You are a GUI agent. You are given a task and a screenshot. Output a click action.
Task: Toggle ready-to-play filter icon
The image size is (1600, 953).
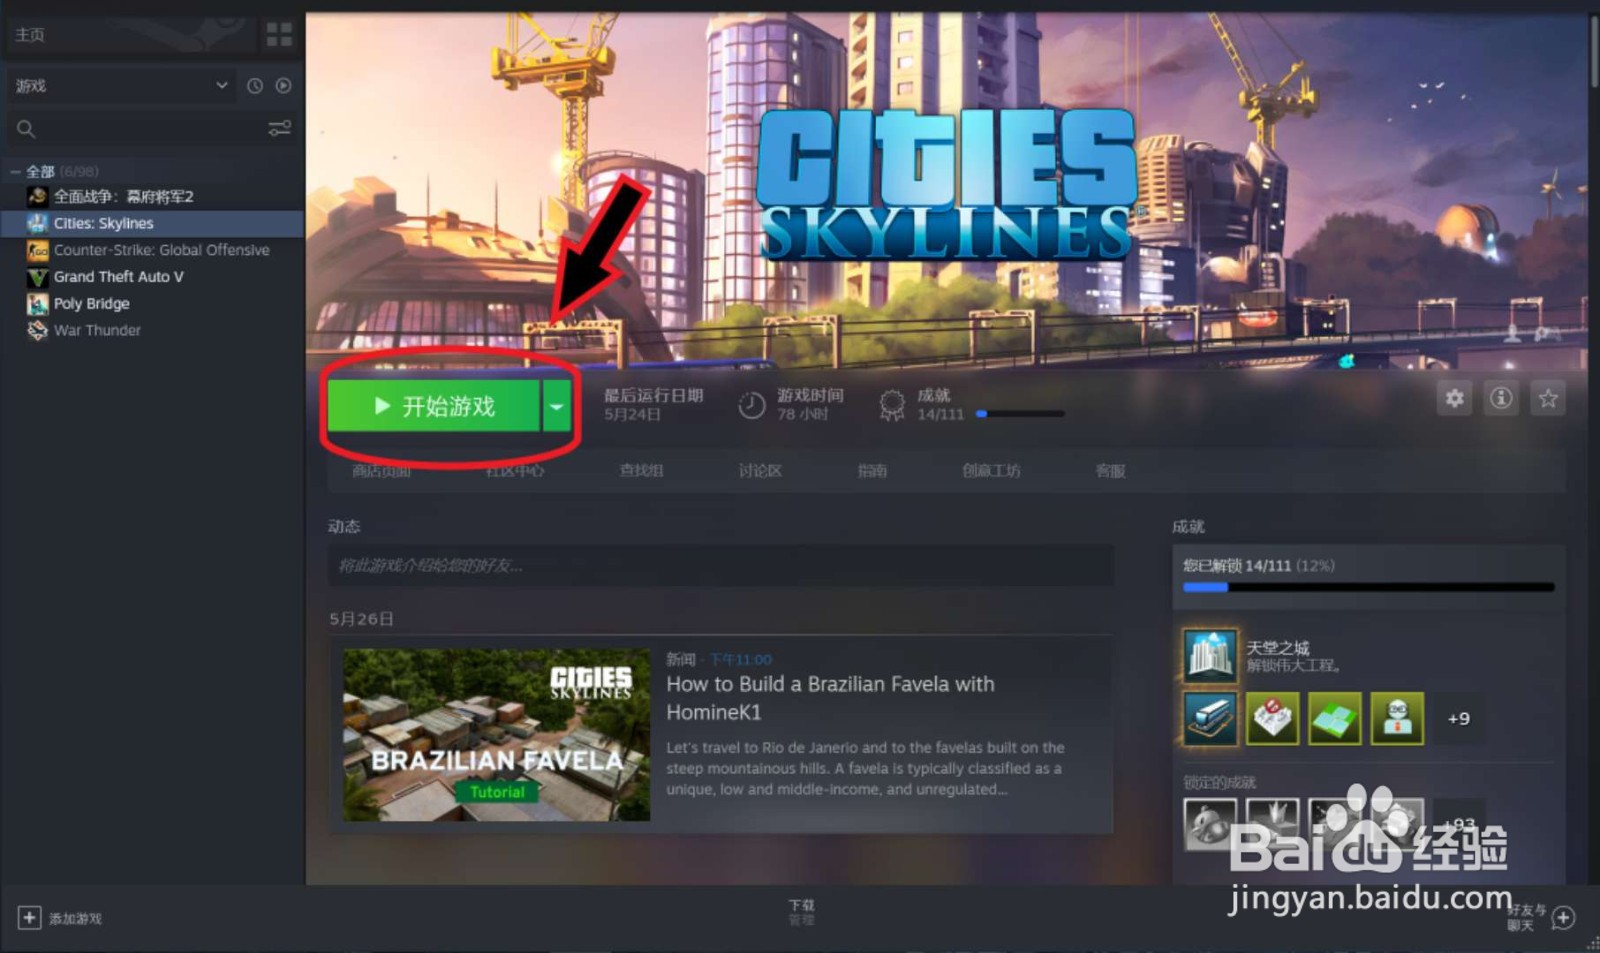[283, 86]
